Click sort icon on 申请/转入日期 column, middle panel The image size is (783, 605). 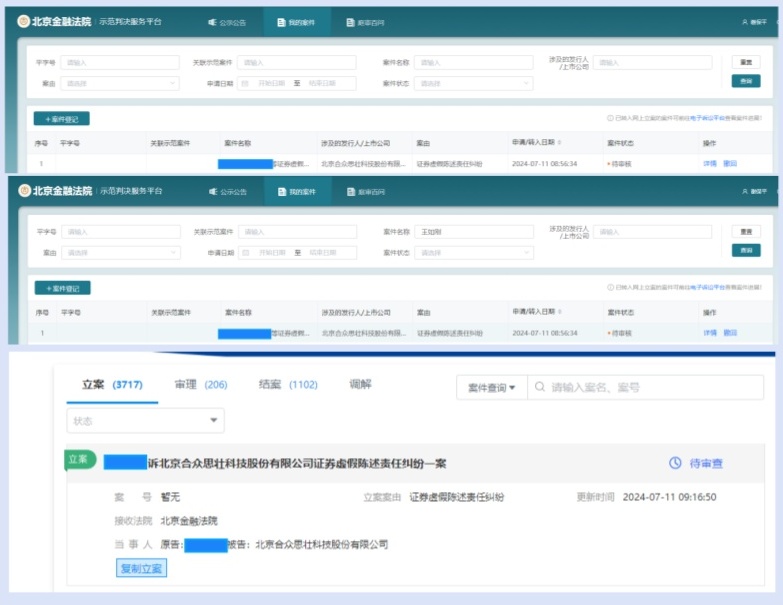pyautogui.click(x=560, y=311)
